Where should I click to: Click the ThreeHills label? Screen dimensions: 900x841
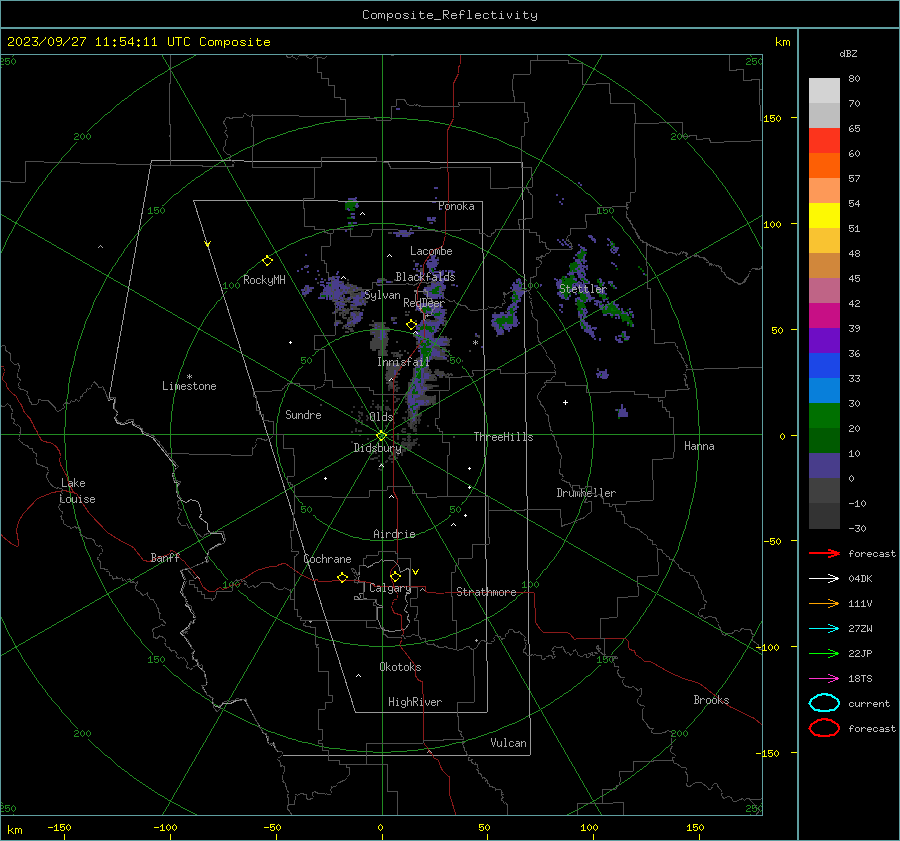coord(503,437)
